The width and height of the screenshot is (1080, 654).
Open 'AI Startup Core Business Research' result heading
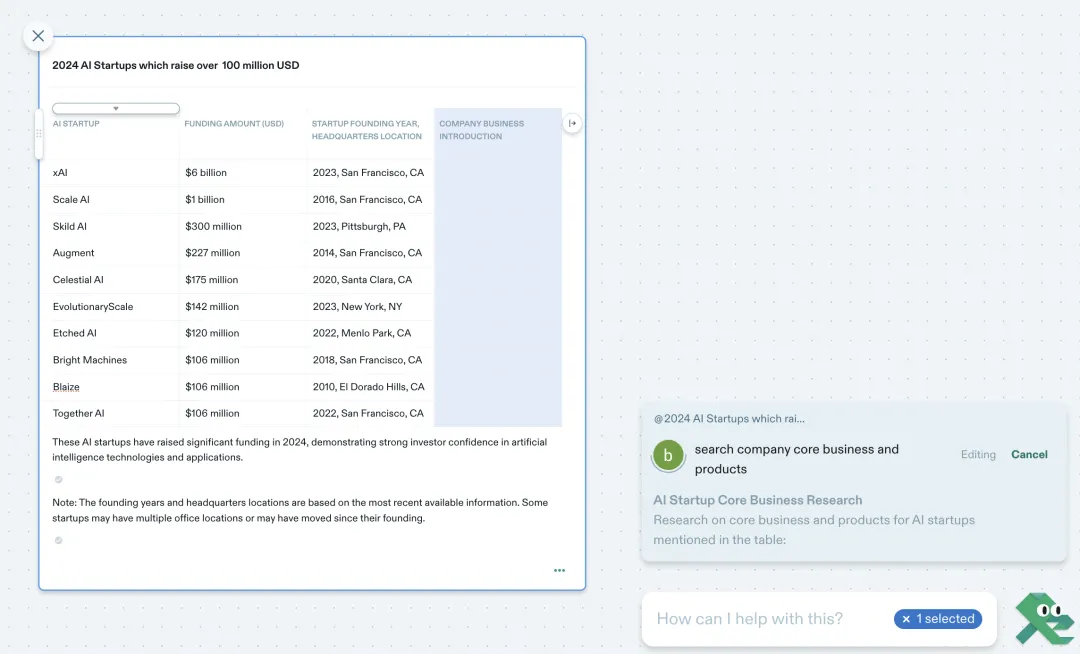pos(757,500)
